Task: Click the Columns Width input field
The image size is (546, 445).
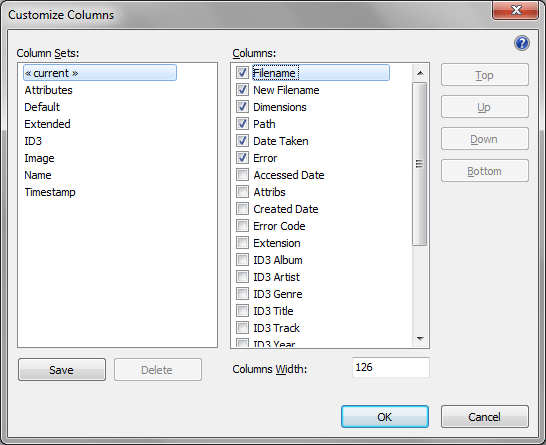Action: (x=391, y=367)
